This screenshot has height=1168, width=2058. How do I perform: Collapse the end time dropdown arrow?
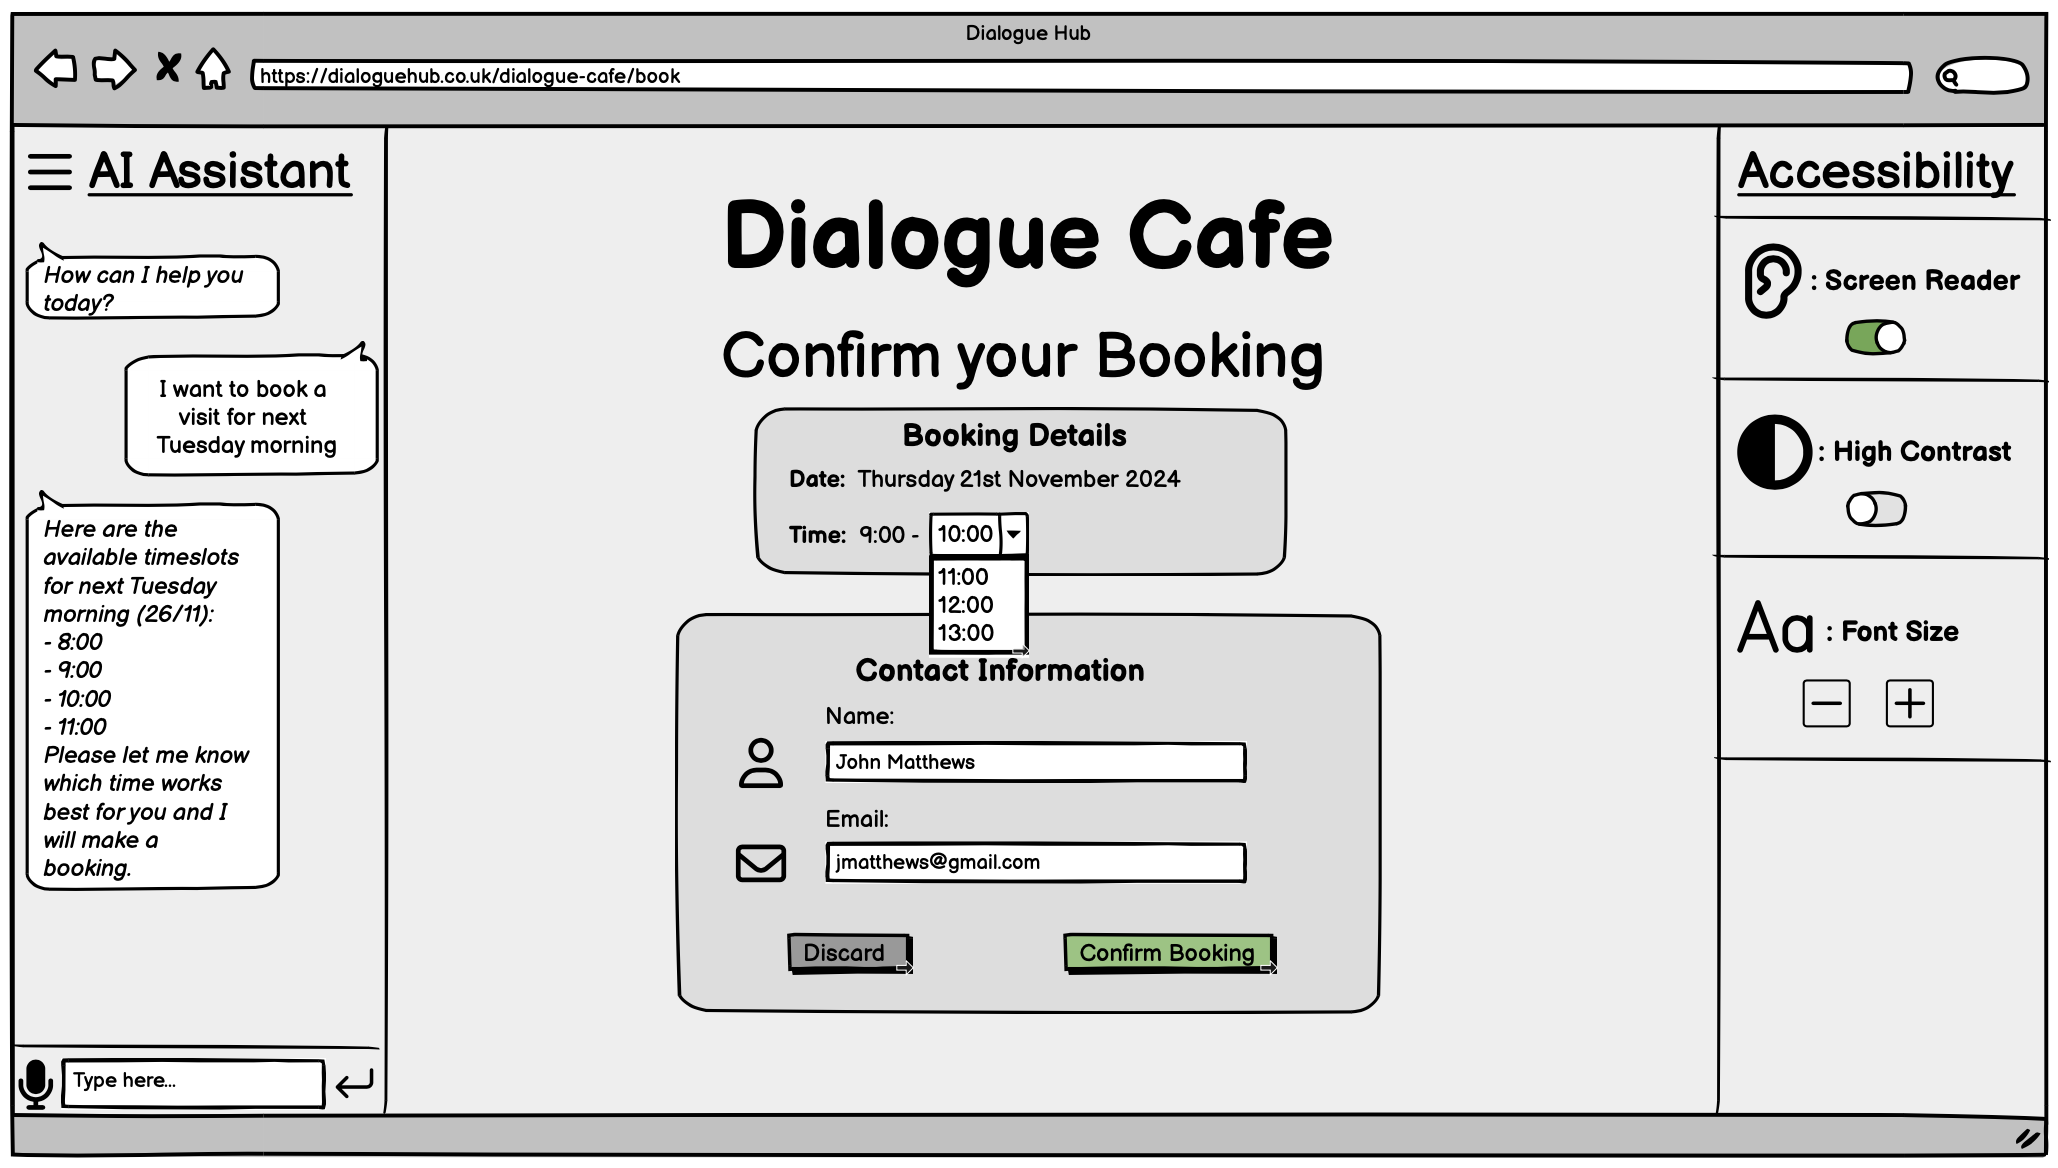pos(1013,534)
